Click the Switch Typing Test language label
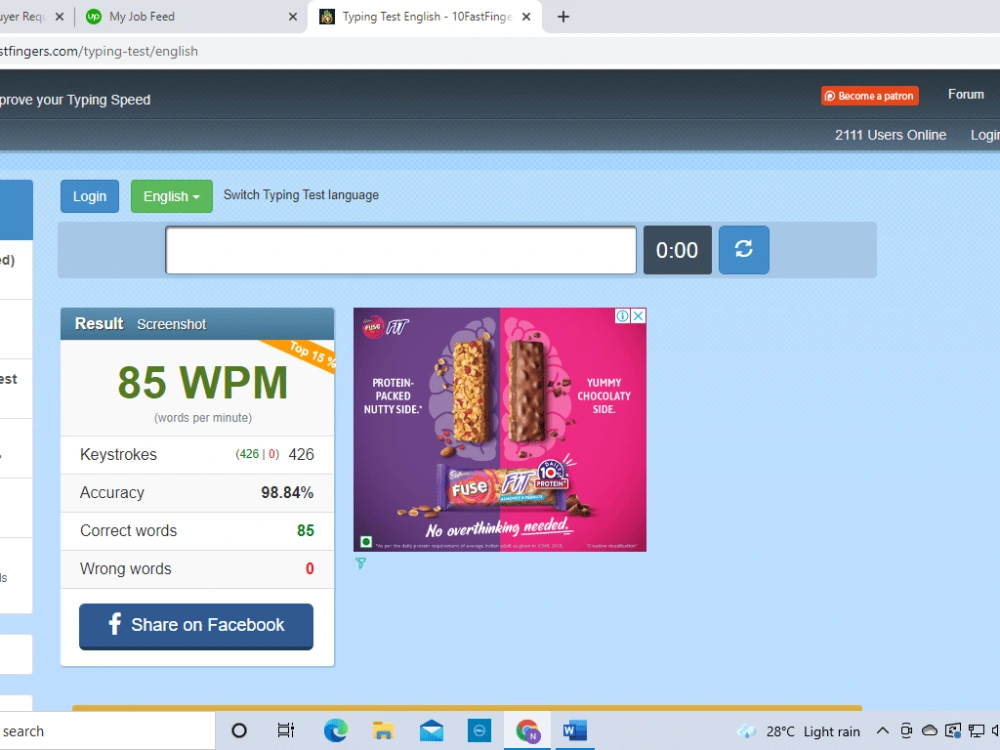 pyautogui.click(x=301, y=195)
